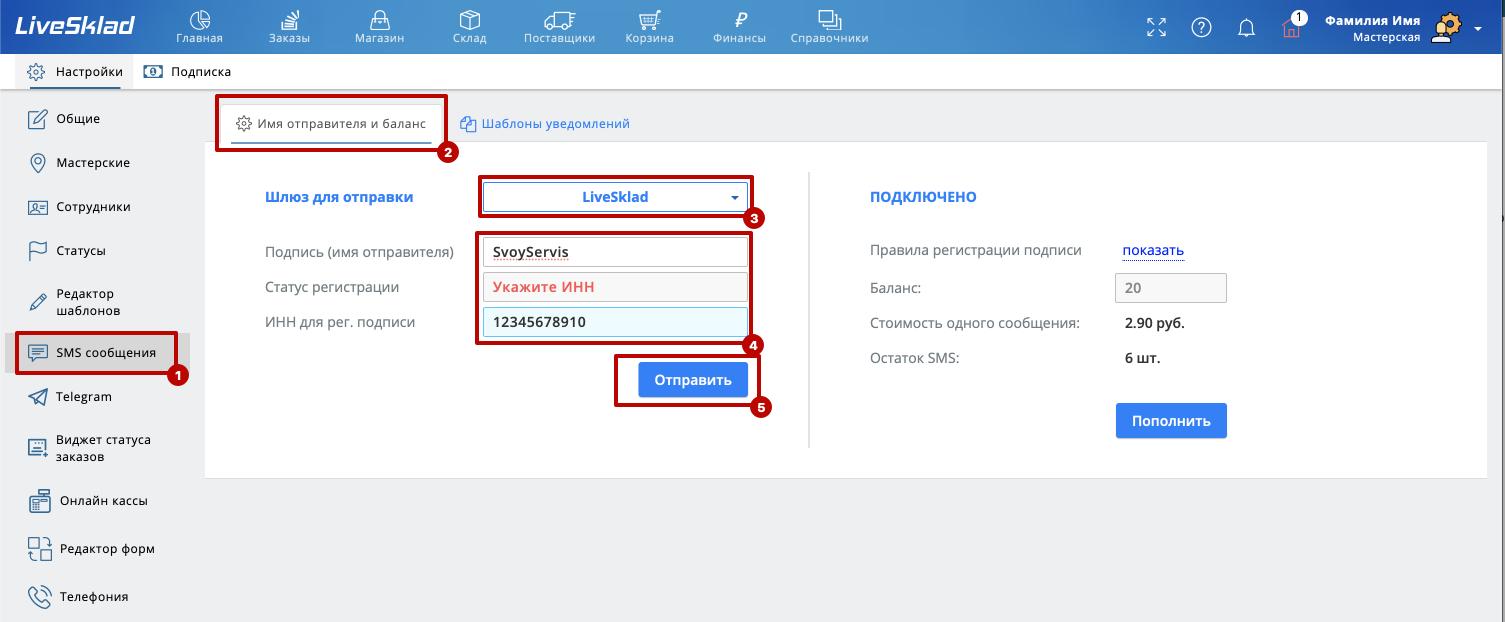Screen dimensions: 1505x622
Task: Open Редактор шаблонов in sidebar
Action: click(74, 302)
